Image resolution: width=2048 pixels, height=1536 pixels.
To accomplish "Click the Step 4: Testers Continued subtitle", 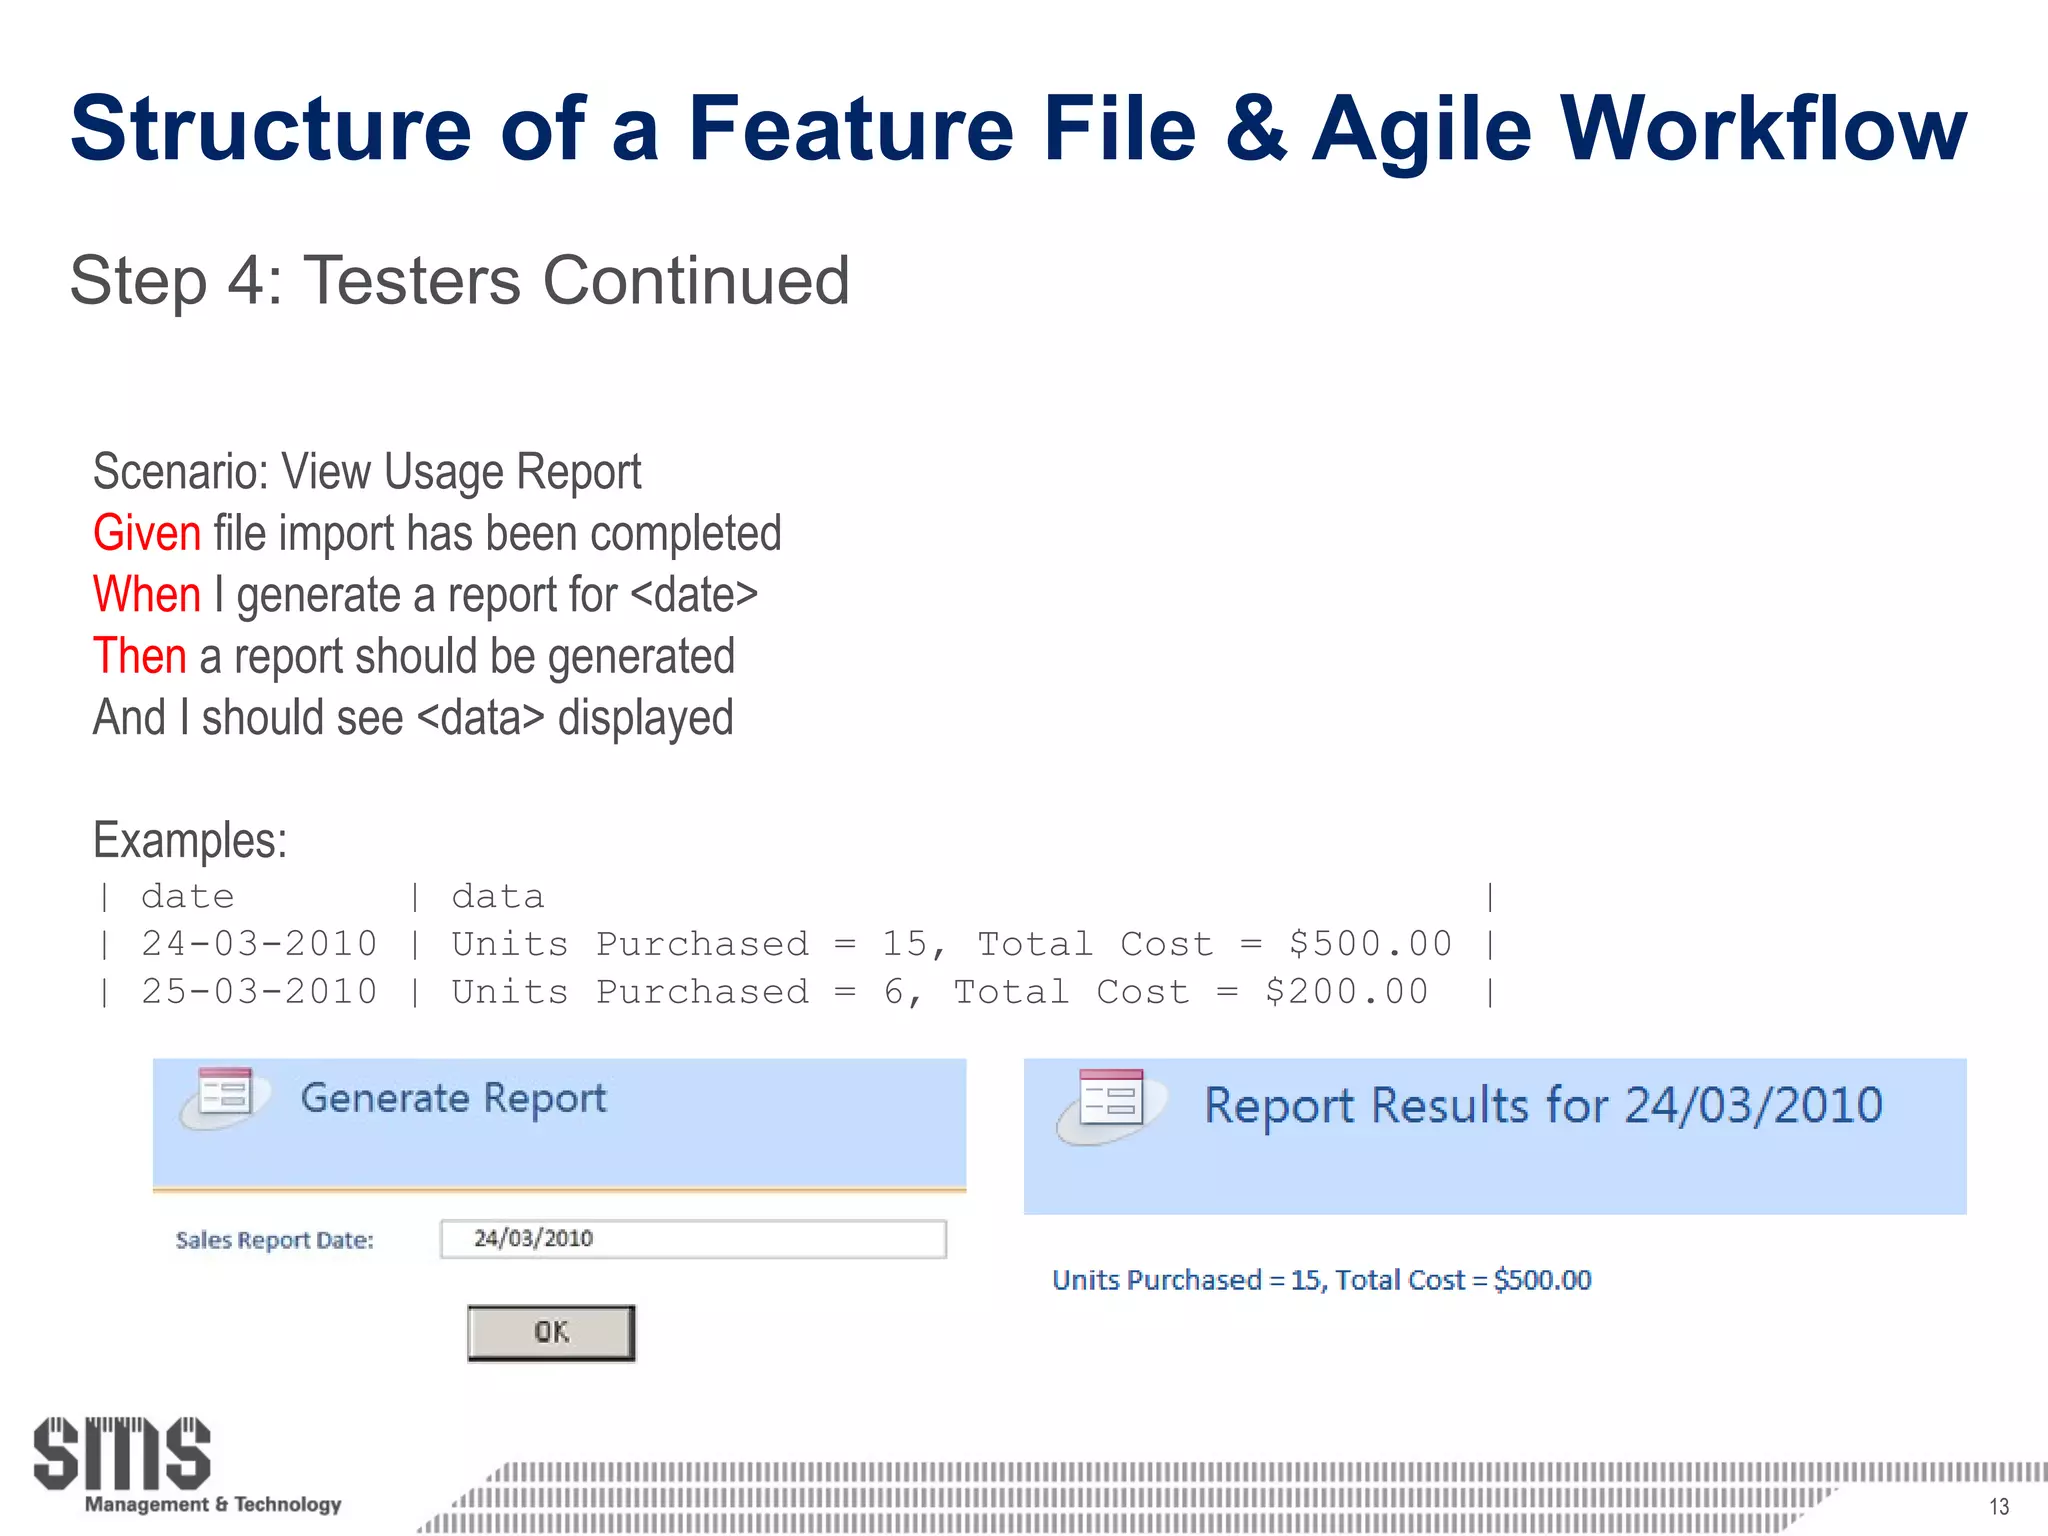I will click(x=459, y=280).
